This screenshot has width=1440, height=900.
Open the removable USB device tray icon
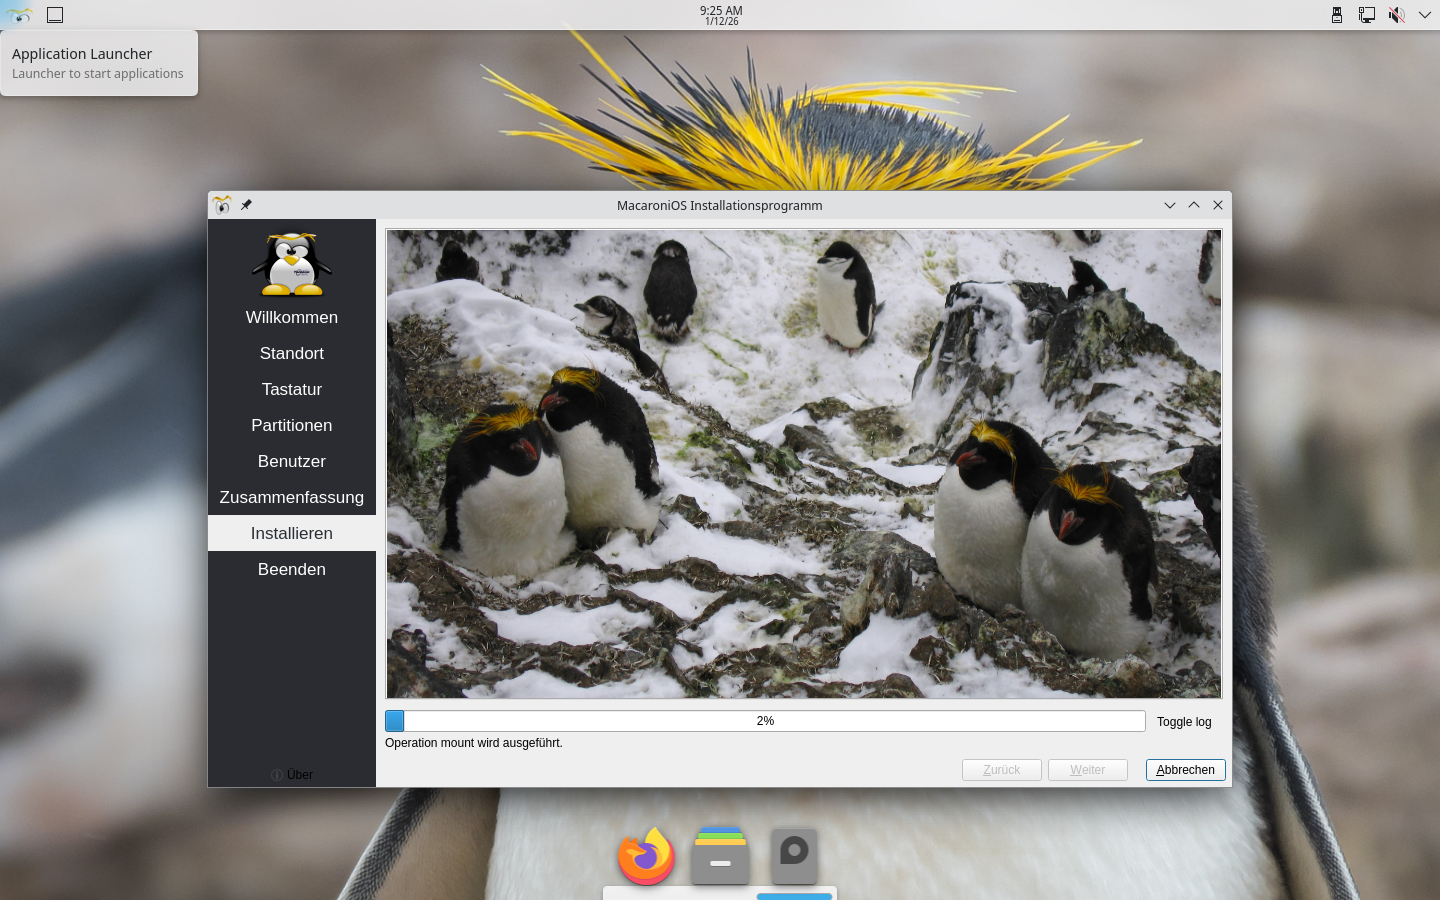(1337, 15)
